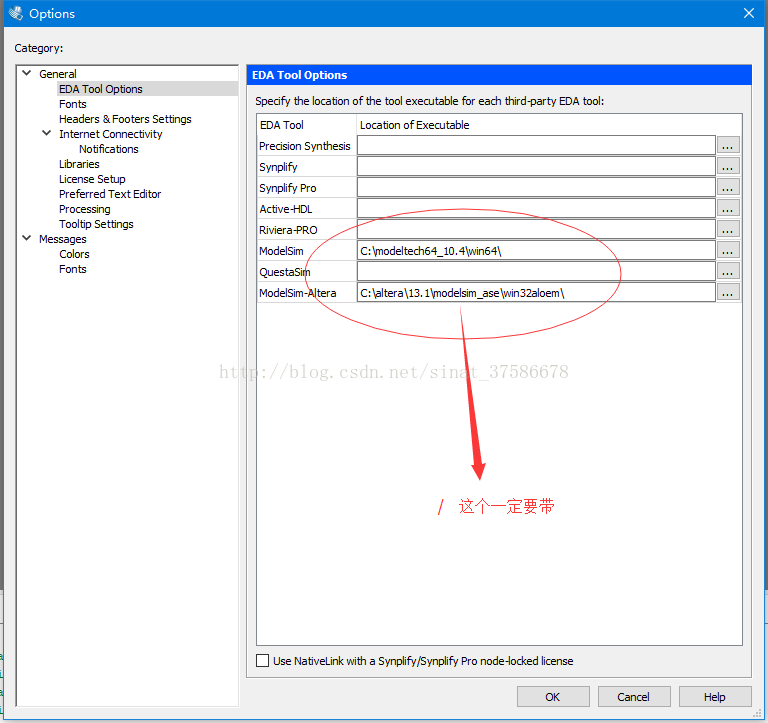
Task: Browse for ModelSim executable path
Action: (728, 251)
